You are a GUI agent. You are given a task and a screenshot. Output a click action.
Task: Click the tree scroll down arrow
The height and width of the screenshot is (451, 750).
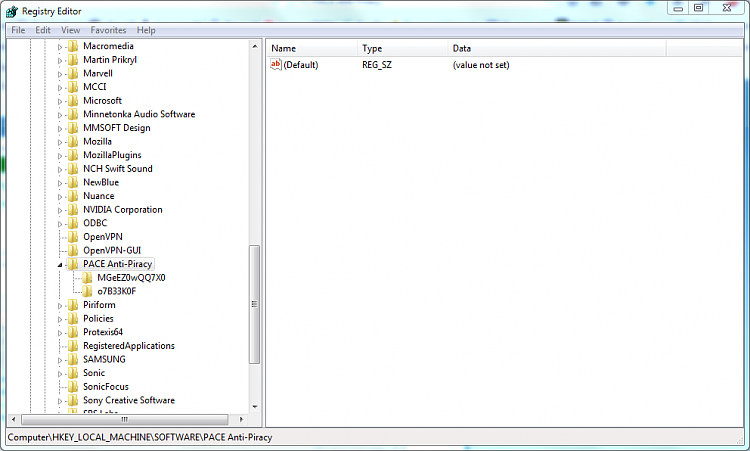point(254,407)
